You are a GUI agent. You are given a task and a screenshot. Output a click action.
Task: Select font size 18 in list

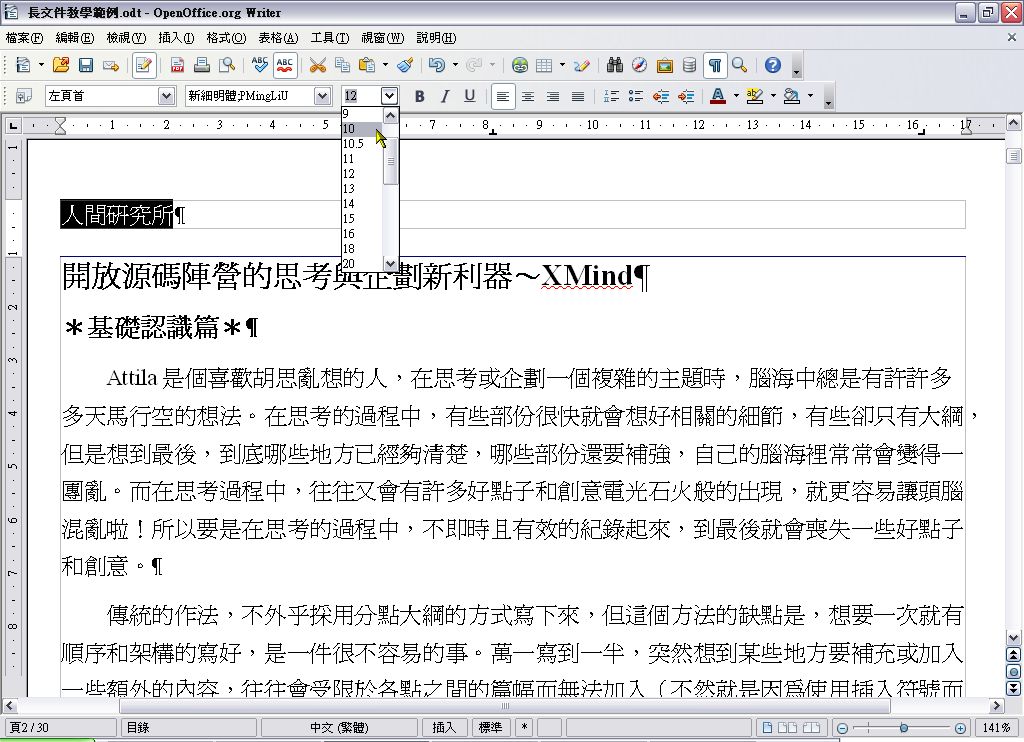(x=362, y=249)
